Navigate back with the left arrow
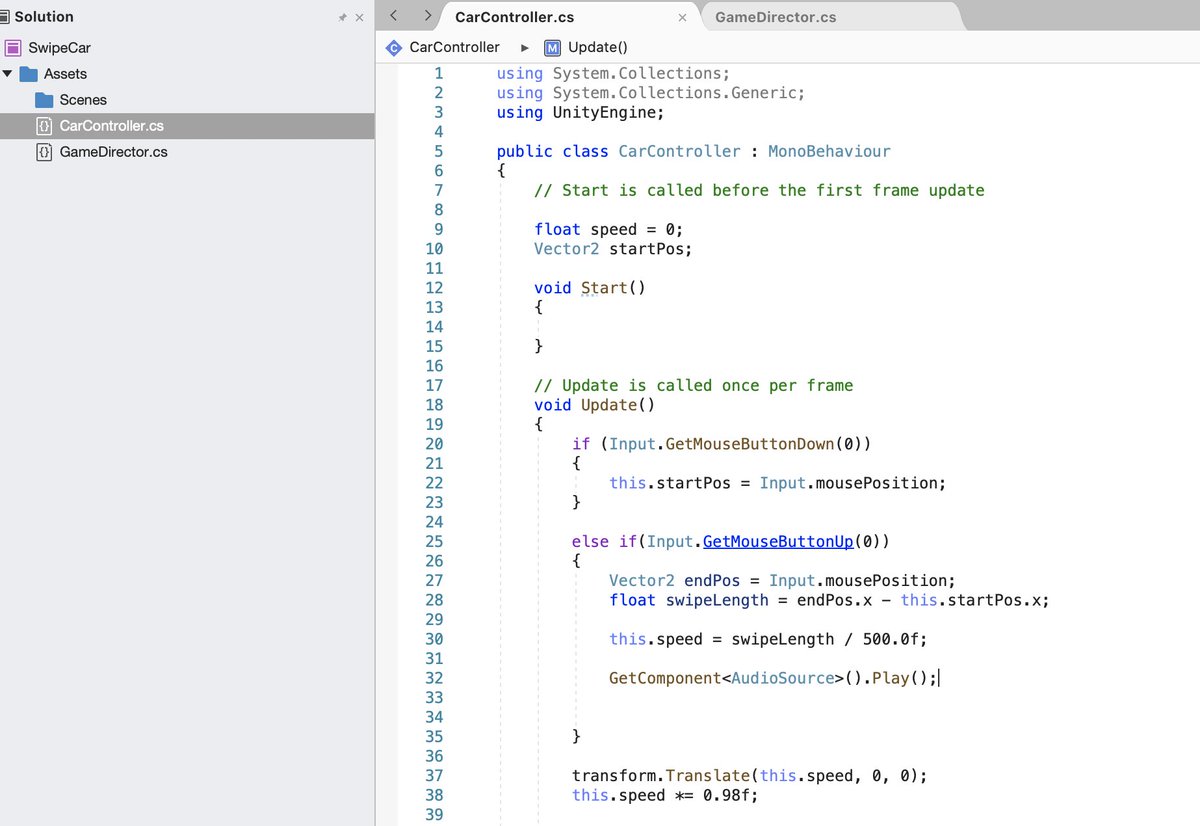 coord(394,16)
